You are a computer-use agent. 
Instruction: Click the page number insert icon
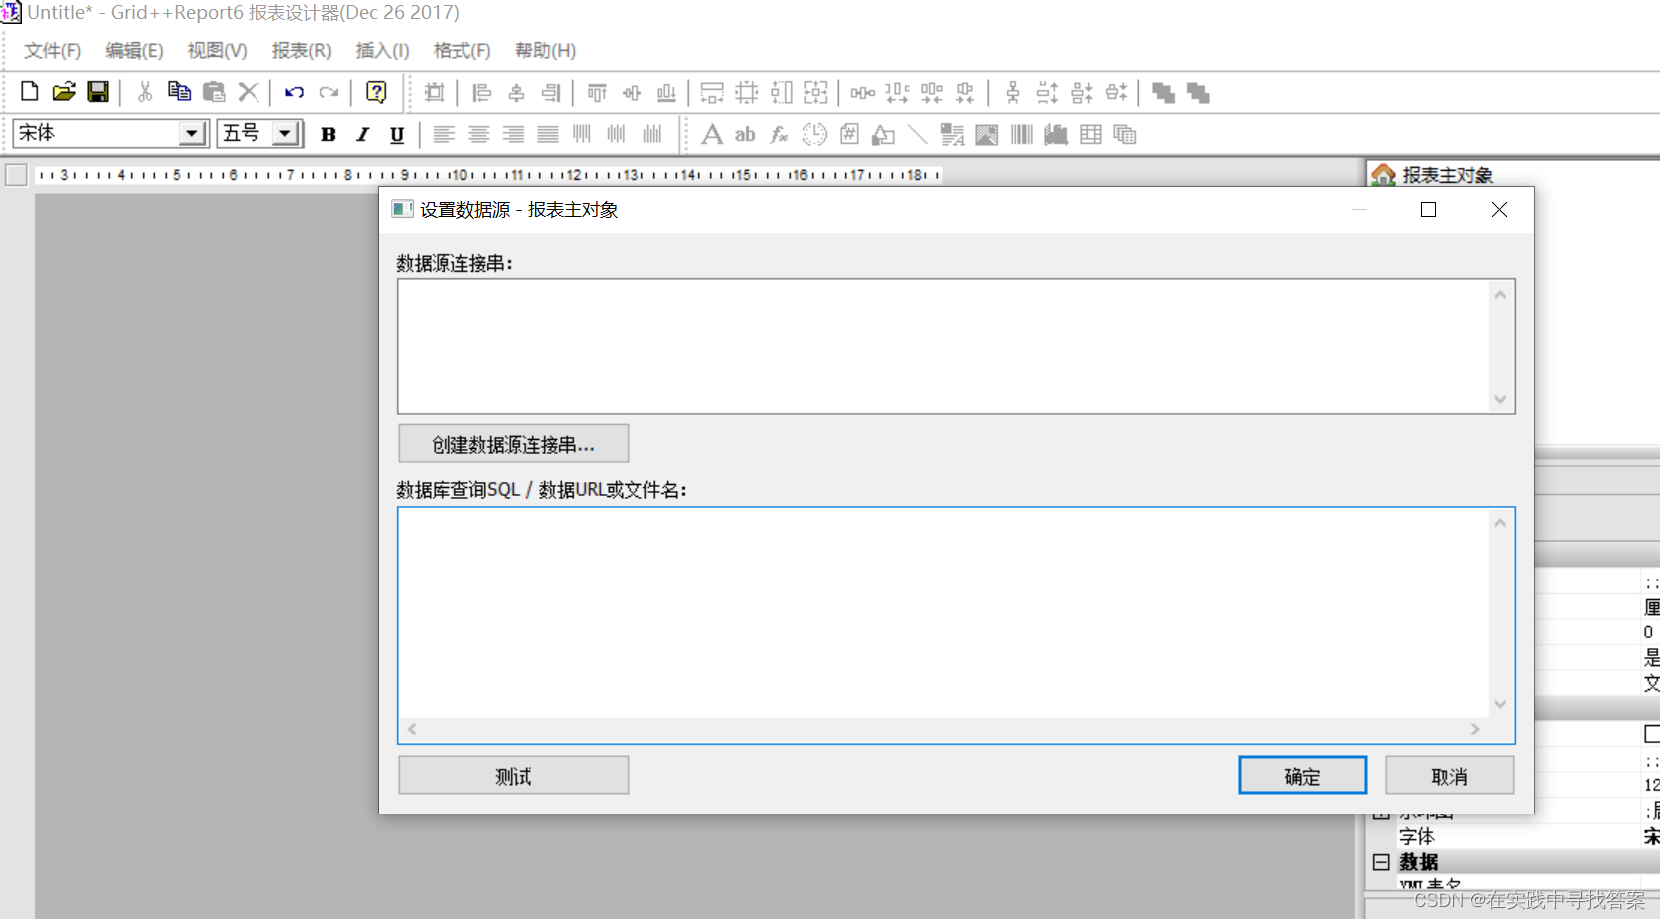coord(848,134)
